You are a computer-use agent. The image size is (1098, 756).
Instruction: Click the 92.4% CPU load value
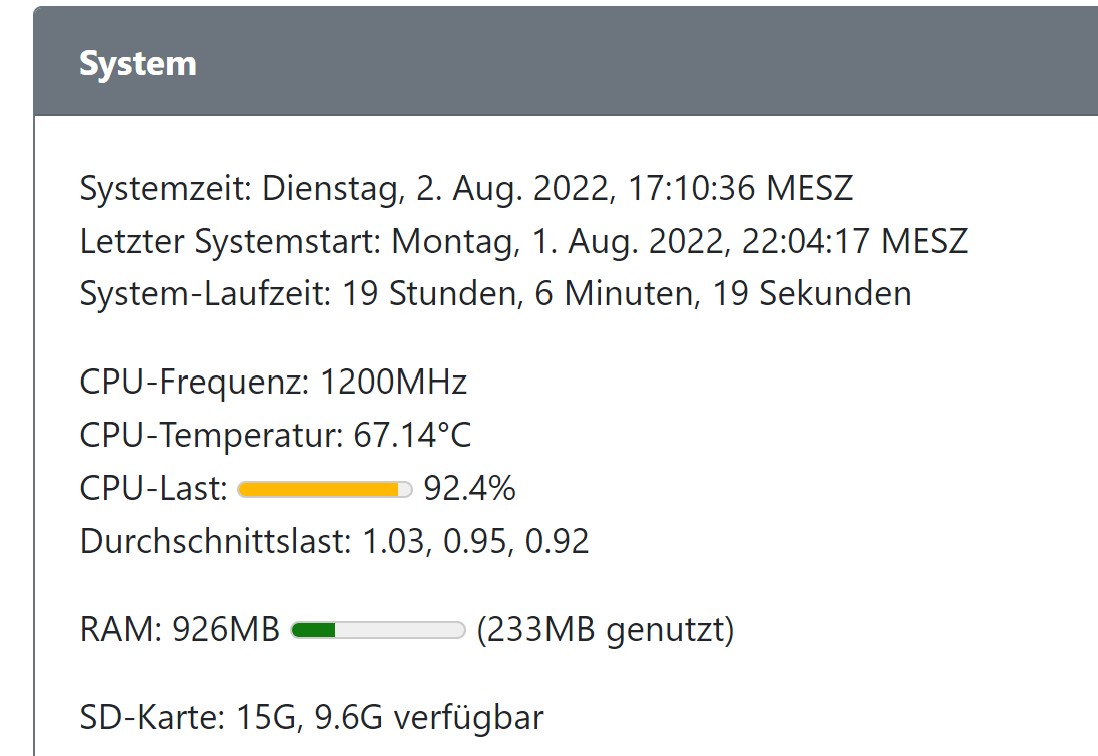click(469, 489)
